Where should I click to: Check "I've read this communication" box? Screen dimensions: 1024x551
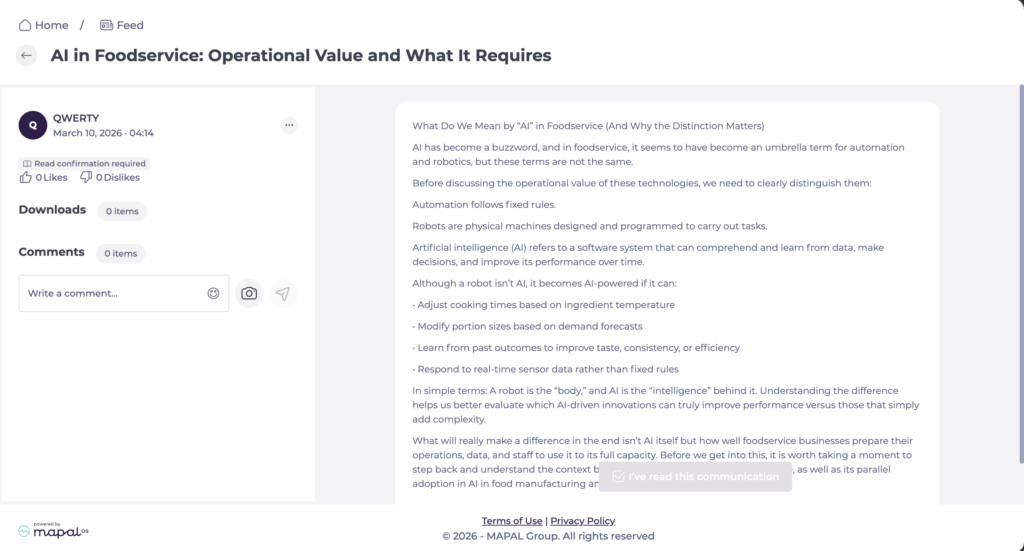[x=619, y=477]
